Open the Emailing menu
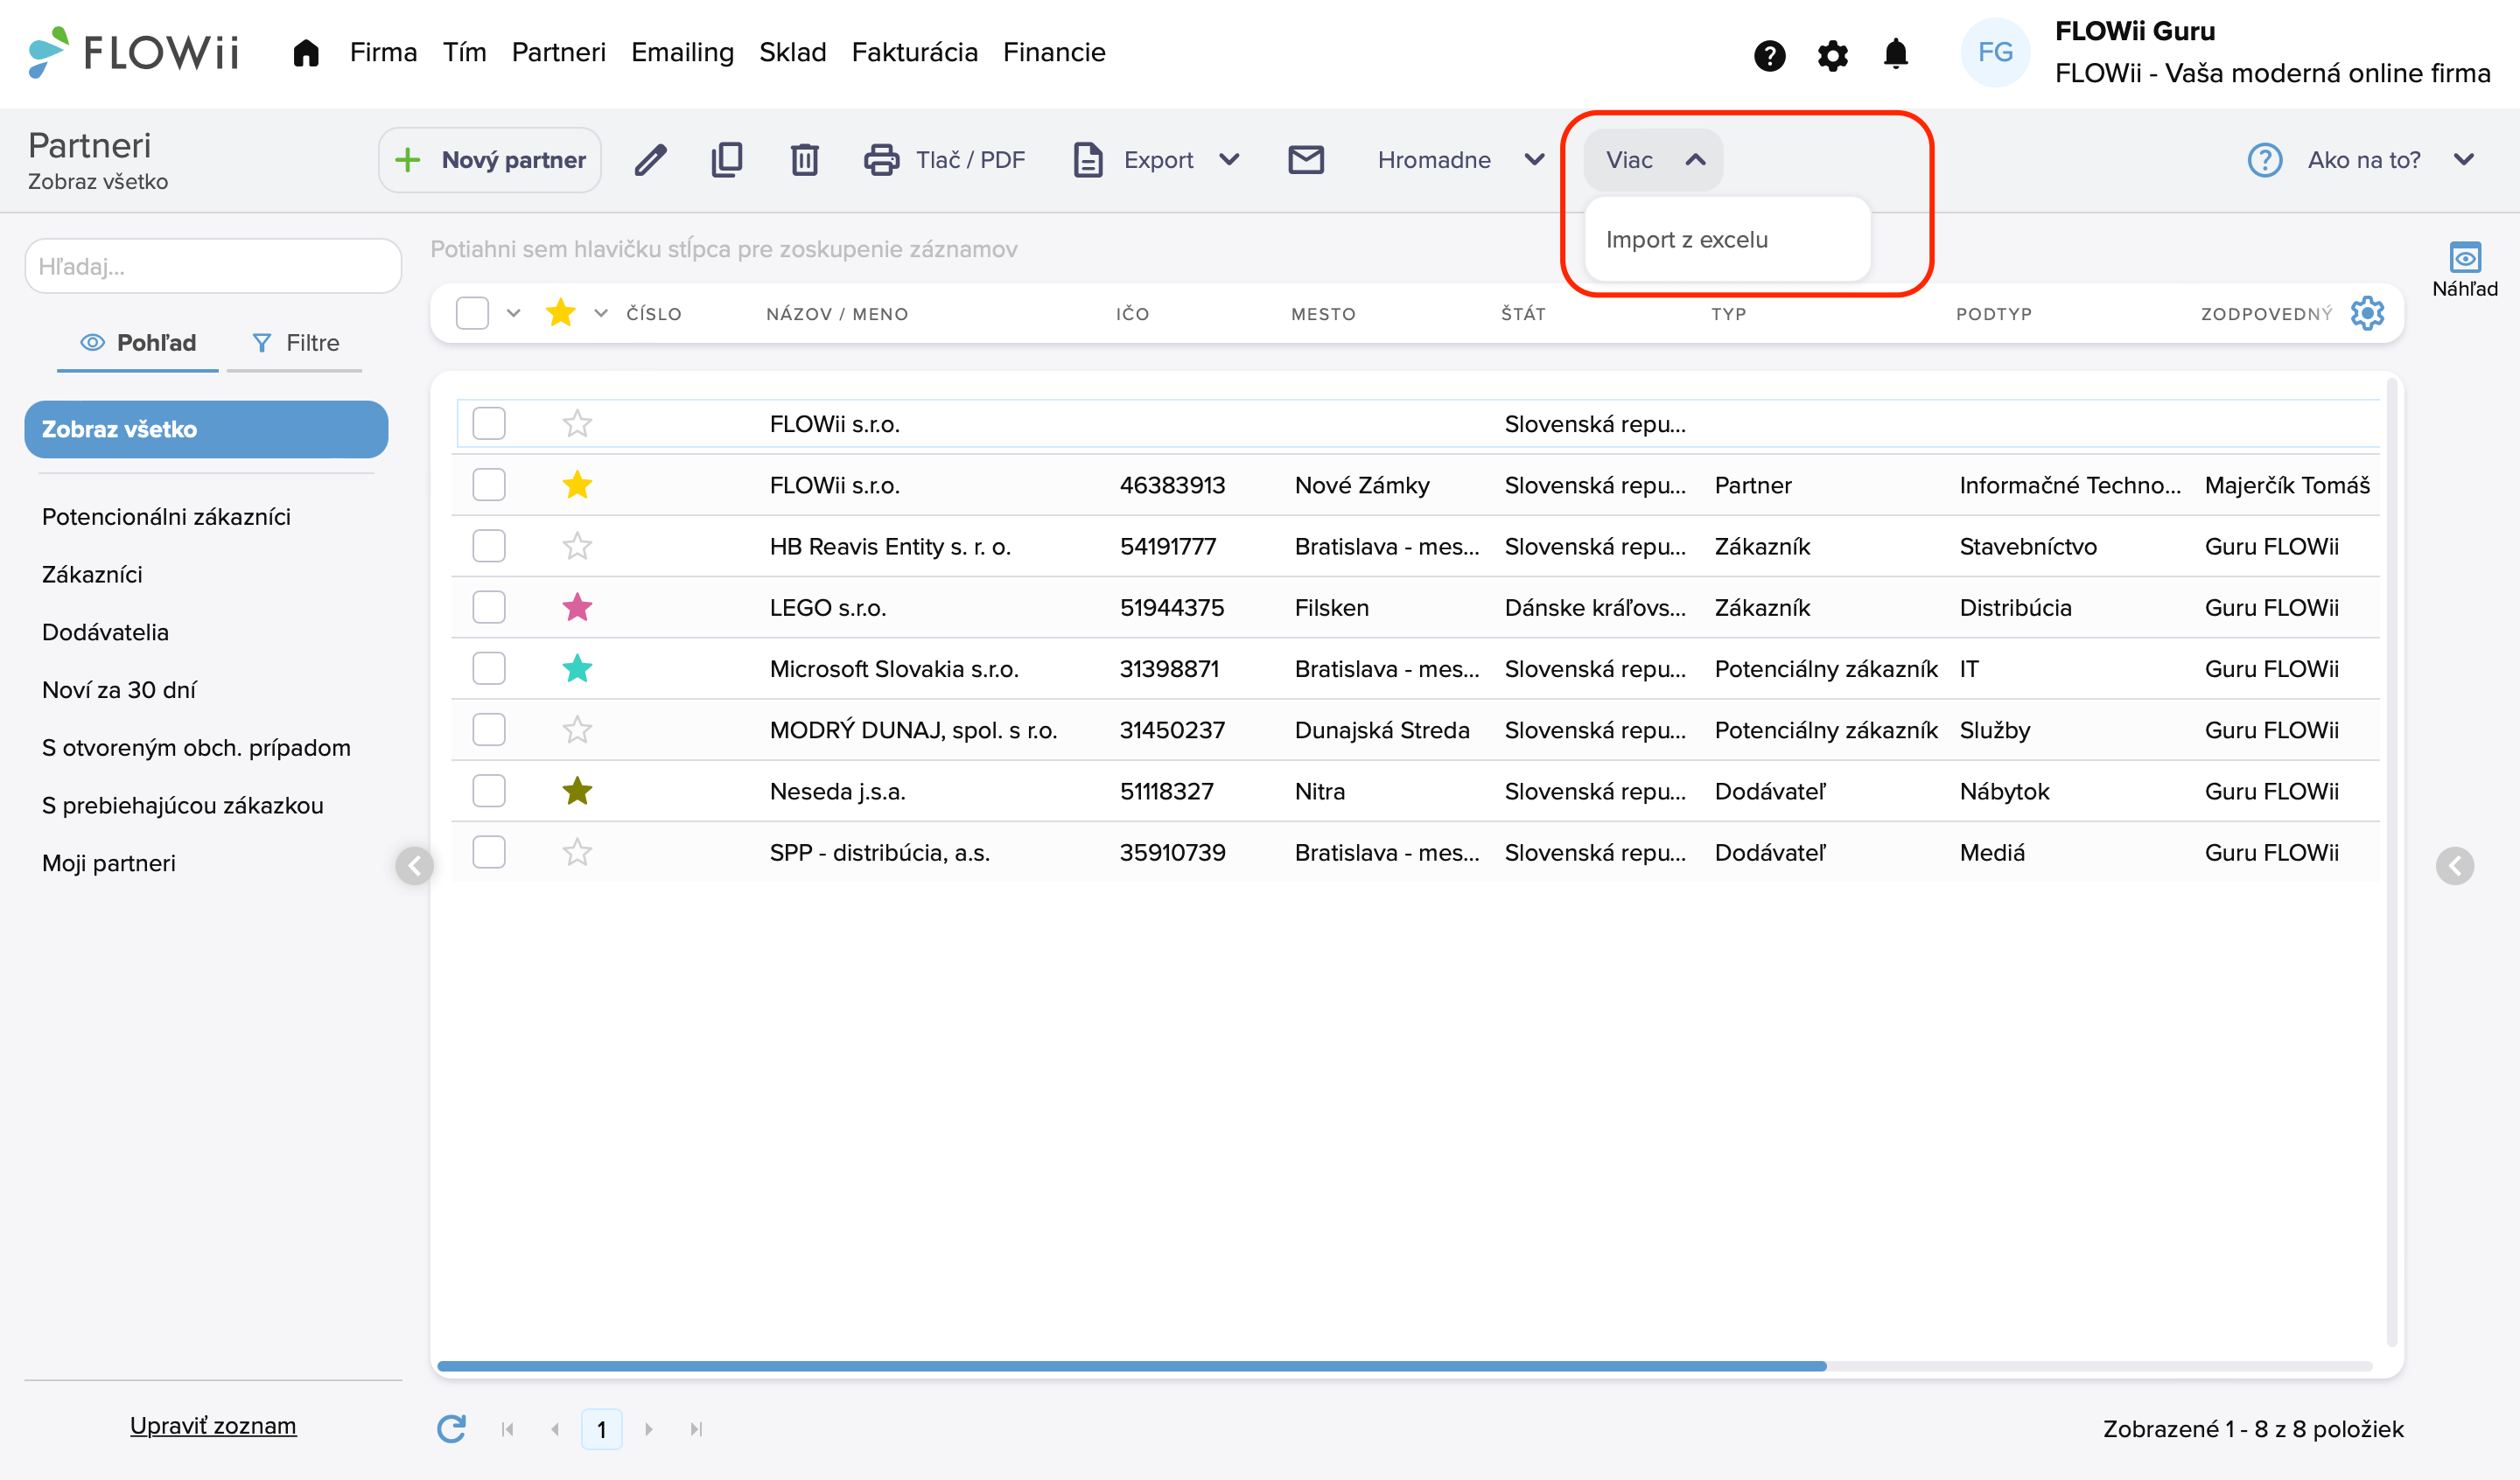The image size is (2520, 1480). tap(682, 52)
